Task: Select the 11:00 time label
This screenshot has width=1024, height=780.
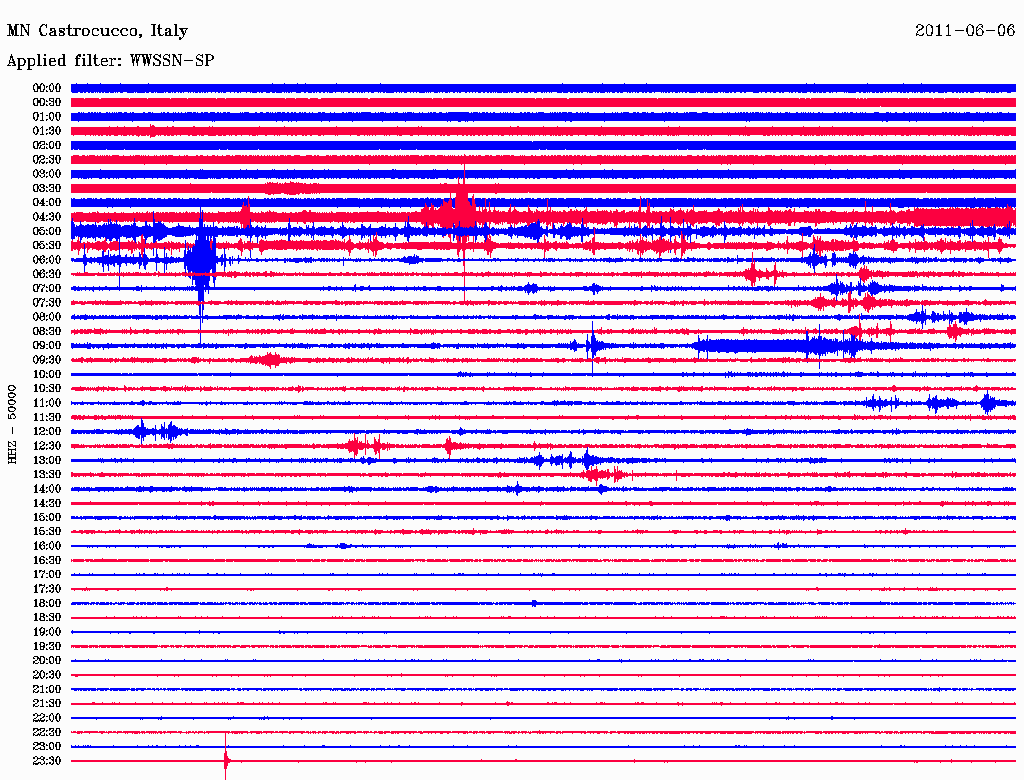Action: tap(47, 403)
